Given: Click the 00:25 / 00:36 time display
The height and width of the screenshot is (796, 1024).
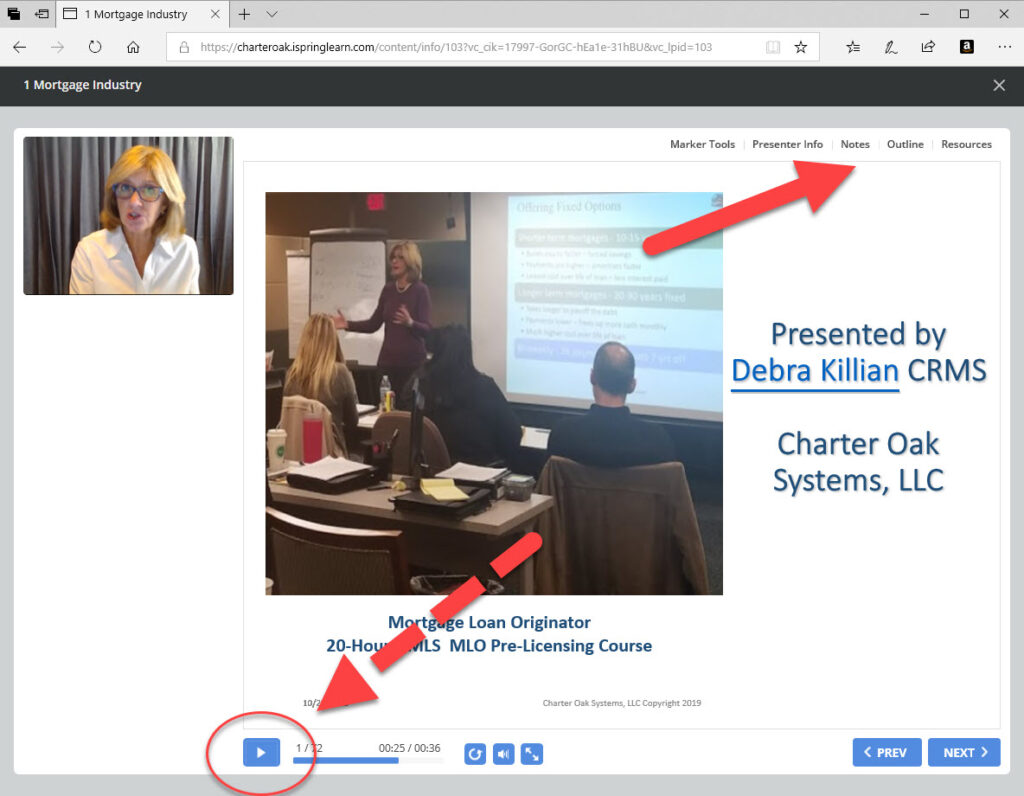Looking at the screenshot, I should pos(409,748).
